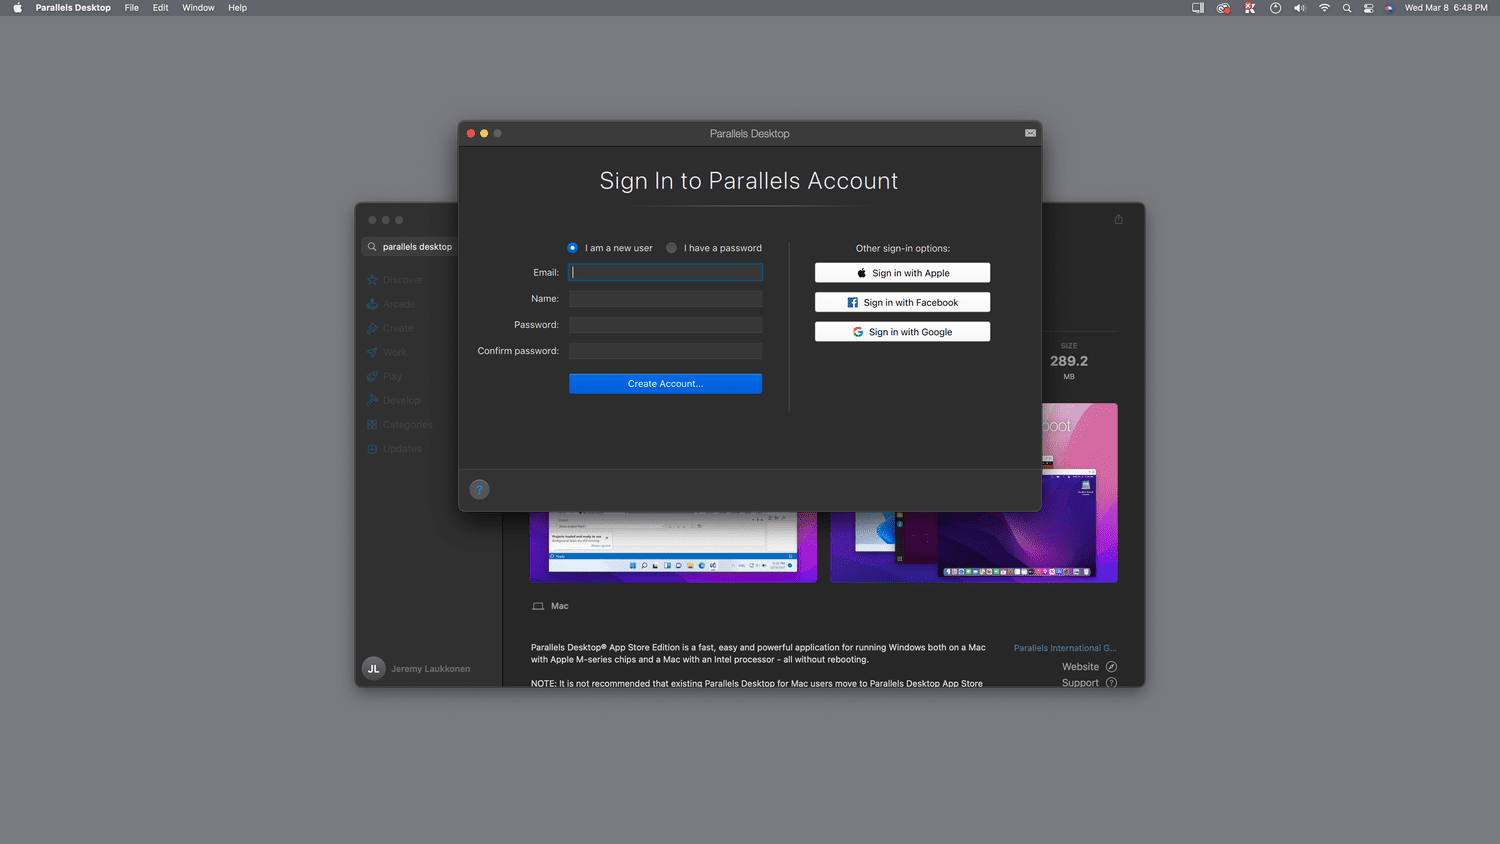Open the Help menu
Viewport: 1500px width, 844px height.
(x=237, y=8)
